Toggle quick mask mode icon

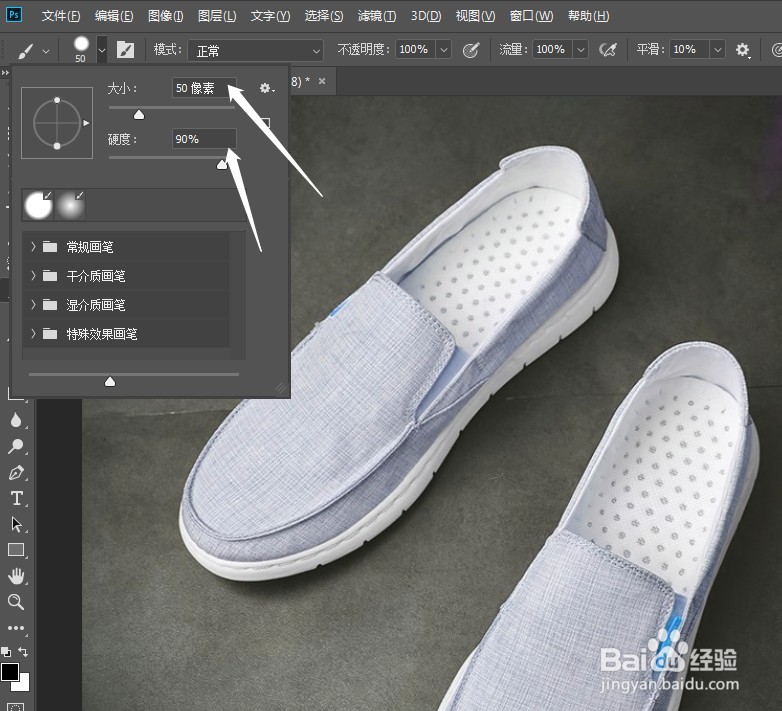click(15, 707)
